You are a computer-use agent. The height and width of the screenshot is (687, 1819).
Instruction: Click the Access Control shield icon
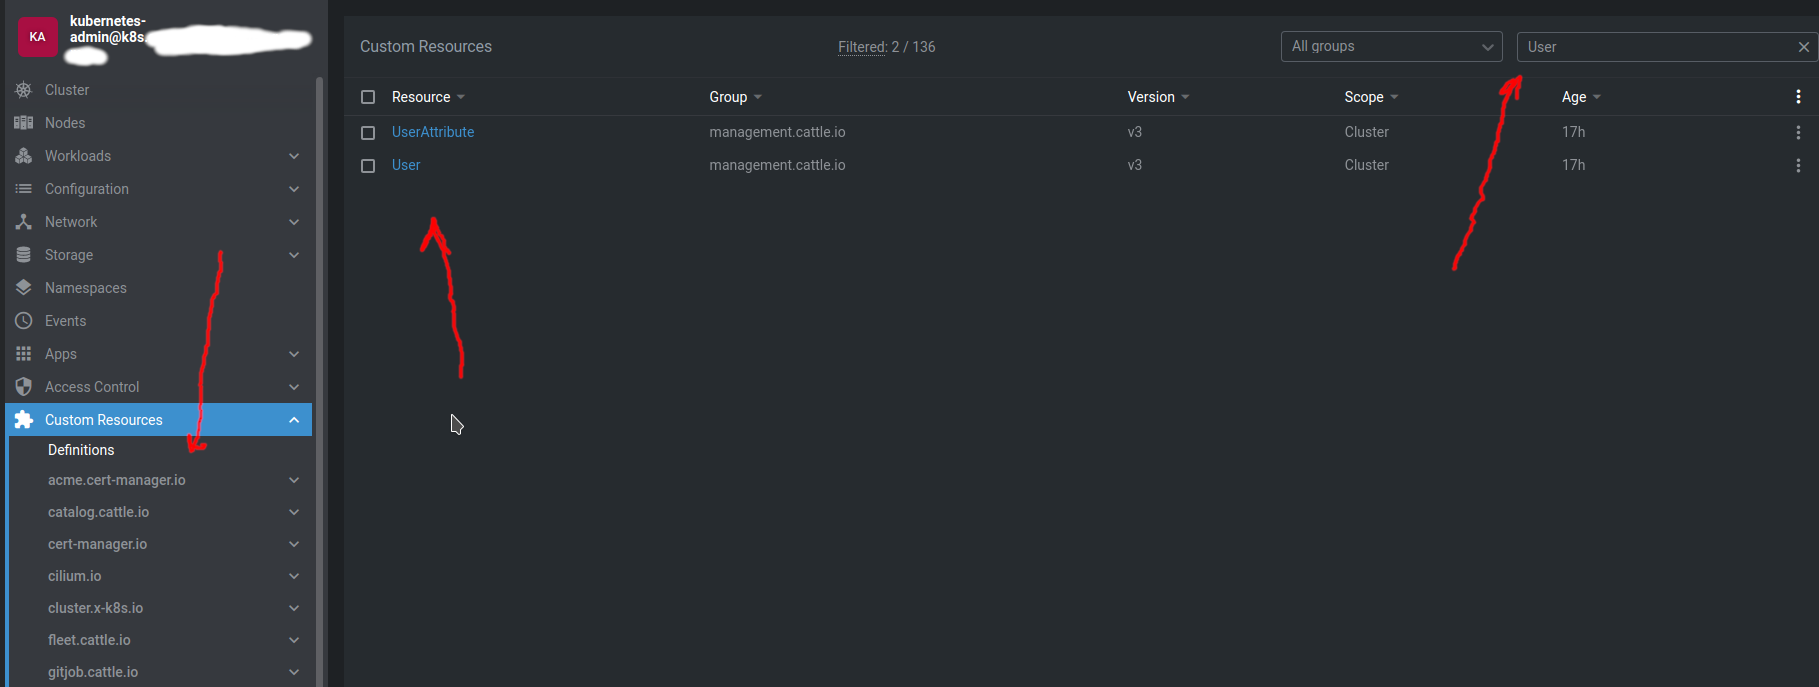24,386
